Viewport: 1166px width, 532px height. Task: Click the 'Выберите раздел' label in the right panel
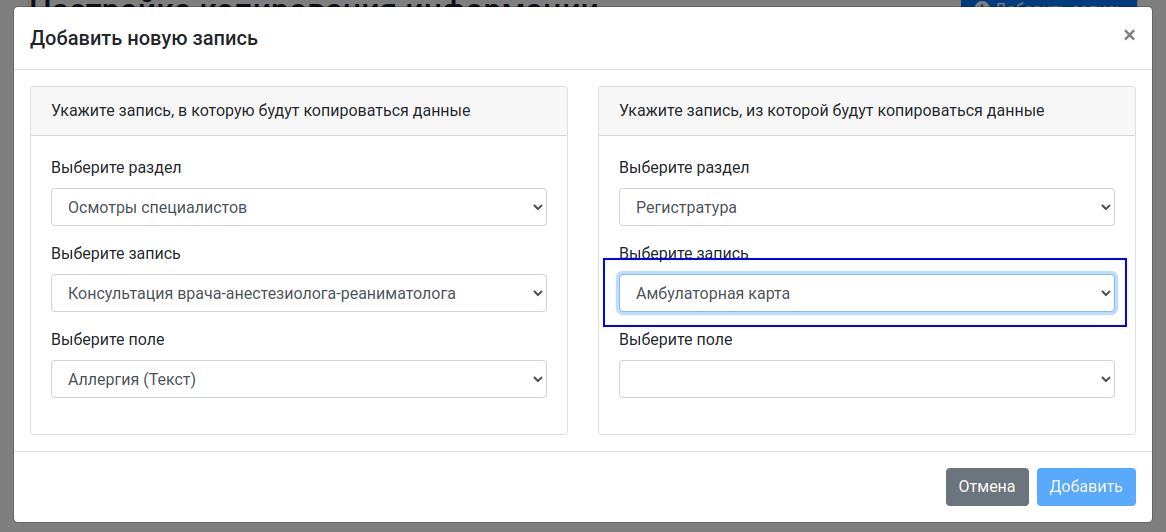(x=684, y=167)
